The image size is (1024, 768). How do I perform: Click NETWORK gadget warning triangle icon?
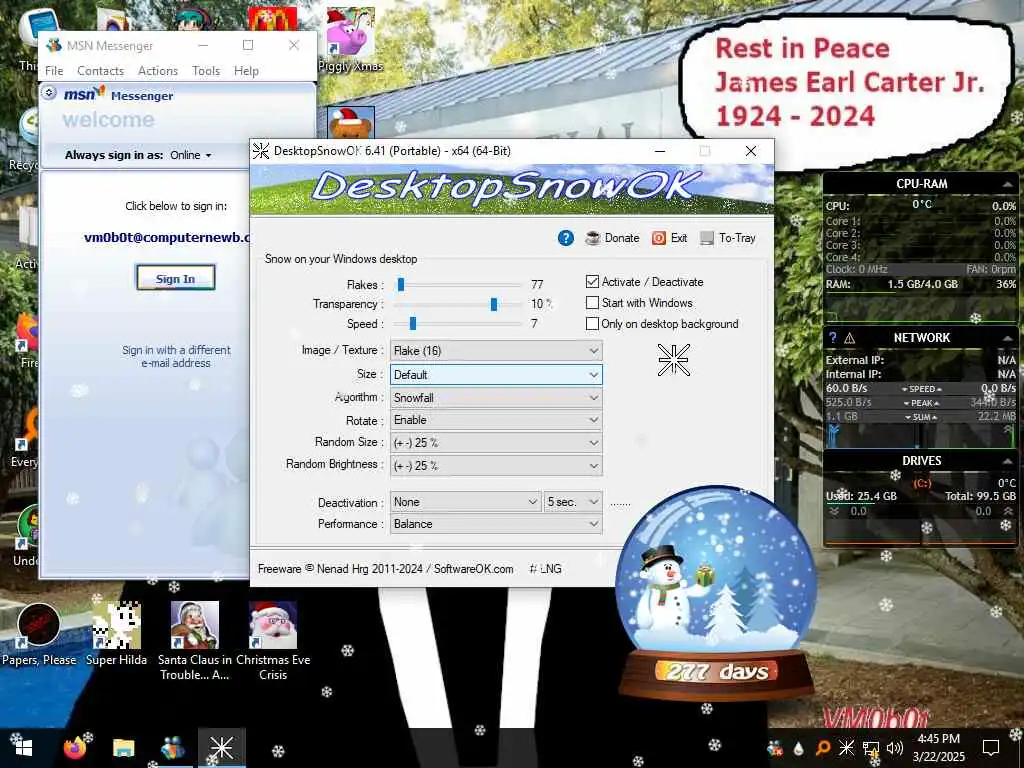(x=850, y=338)
